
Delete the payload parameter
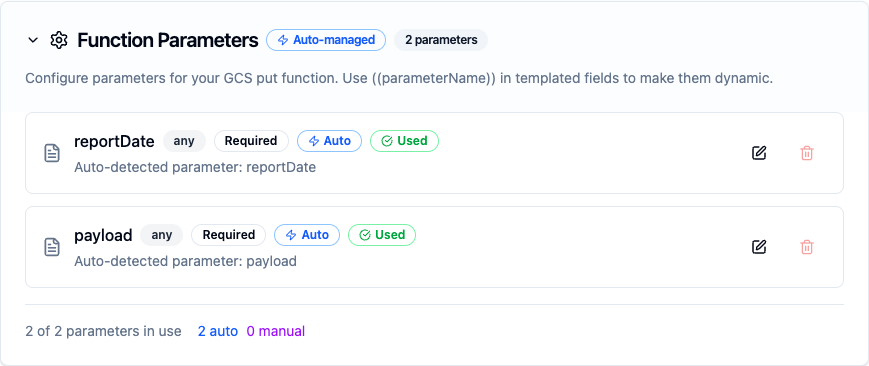click(807, 247)
